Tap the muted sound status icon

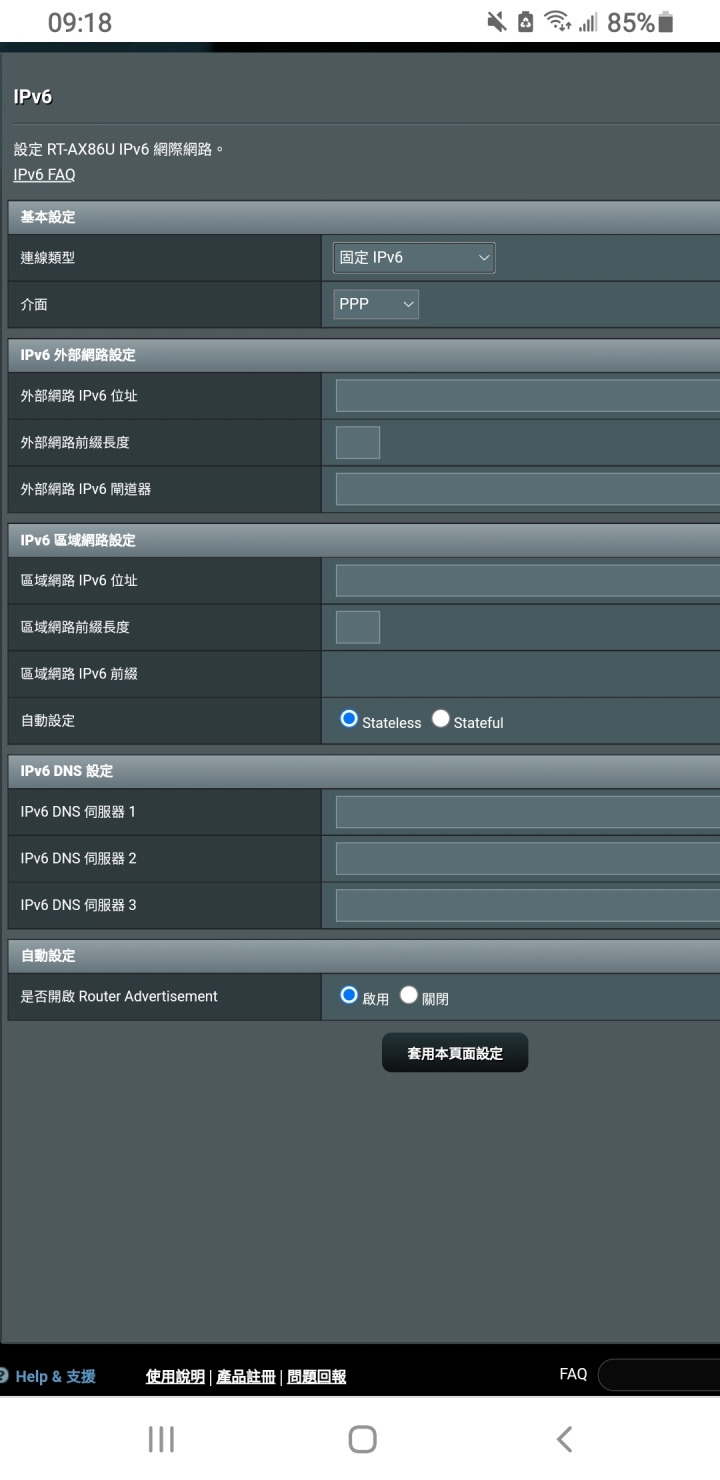[497, 23]
